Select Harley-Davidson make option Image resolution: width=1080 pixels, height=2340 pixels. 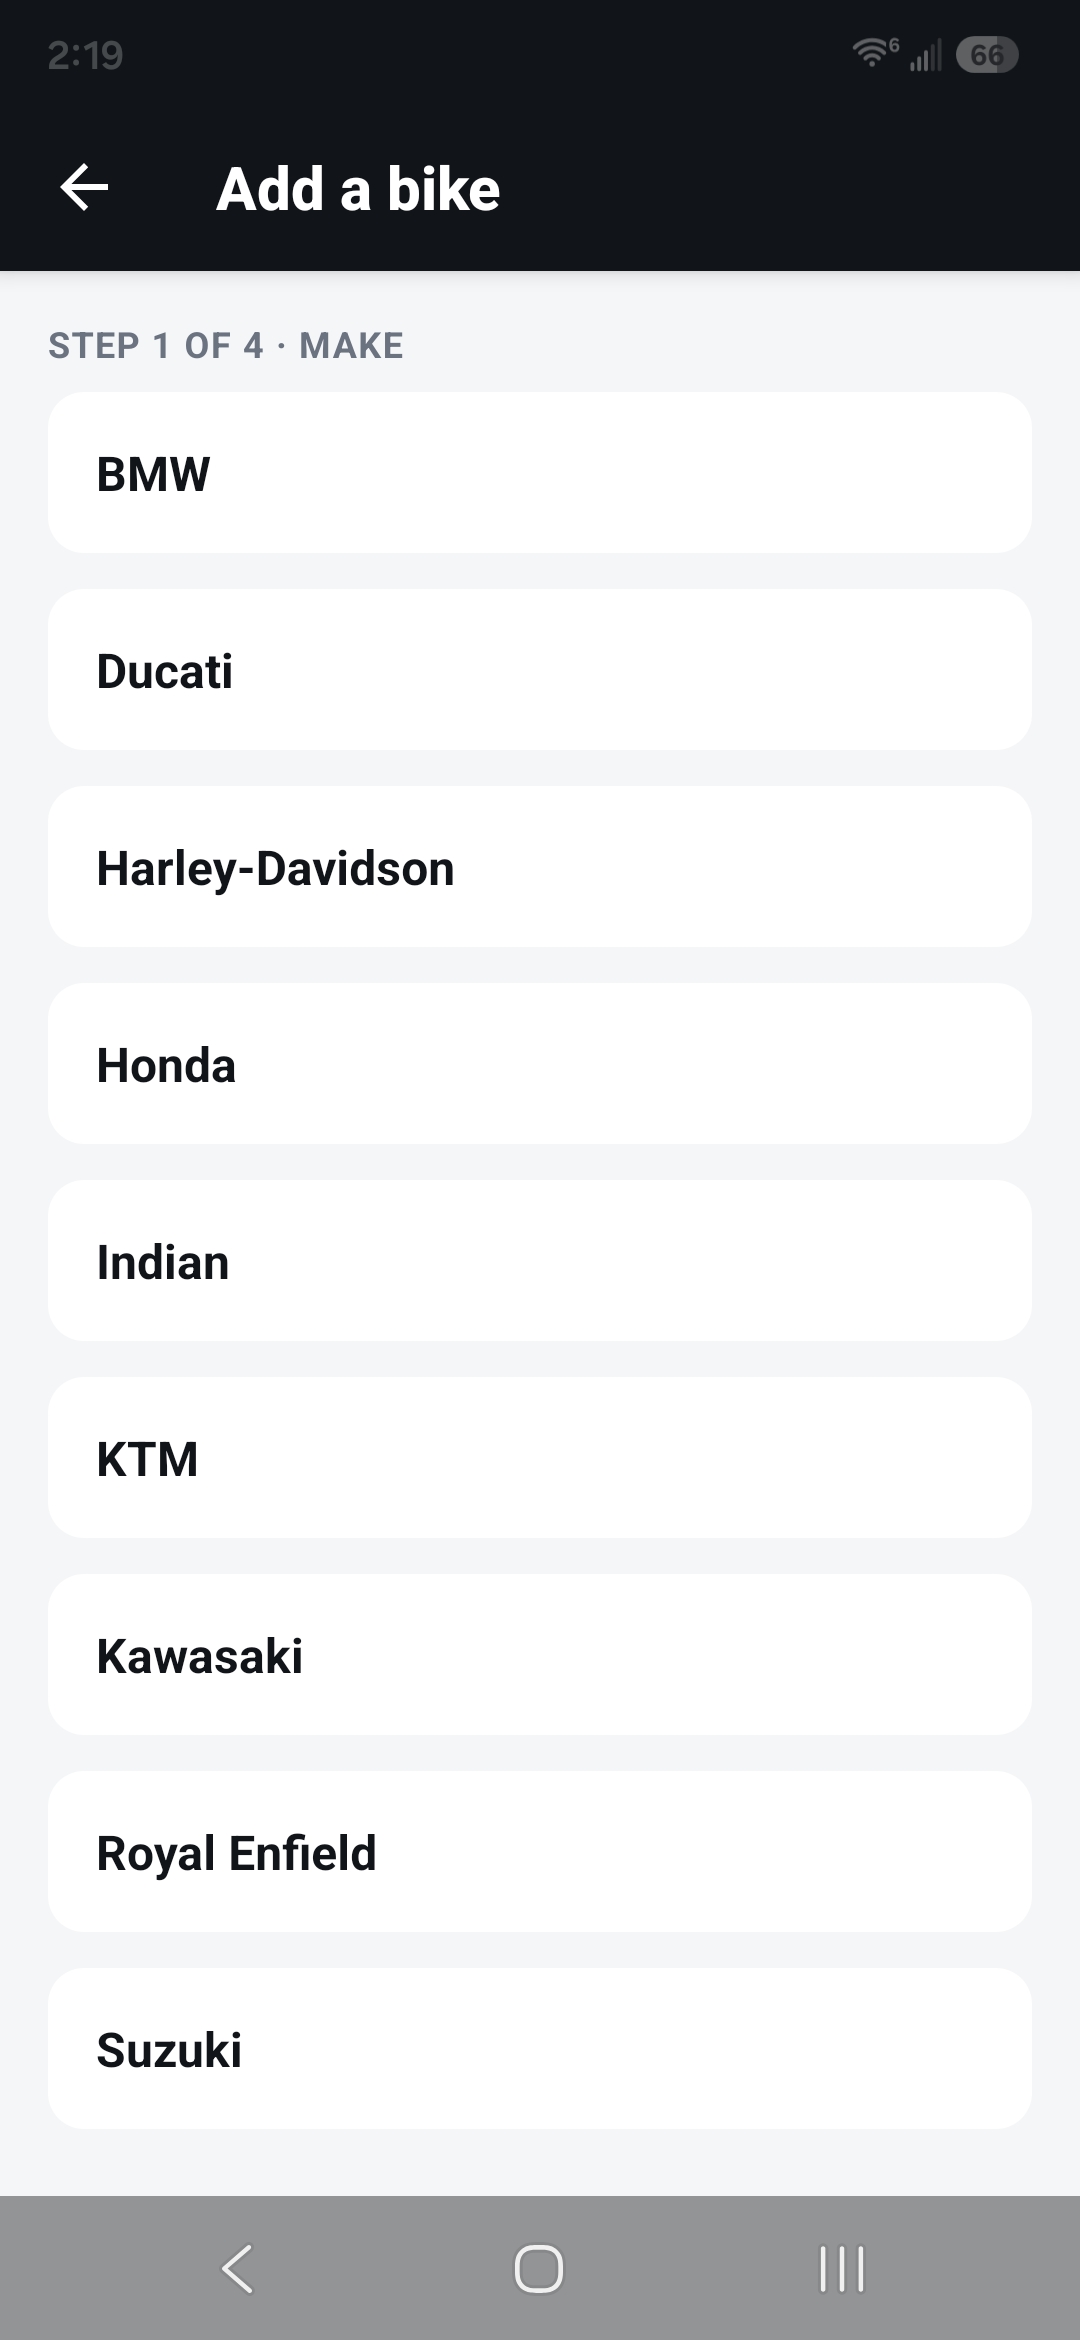click(540, 867)
